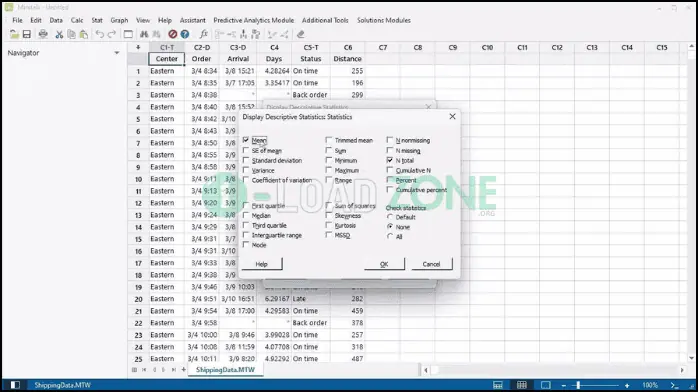The width and height of the screenshot is (698, 392).
Task: Go to first worksheet tab arrow
Action: pos(144,370)
